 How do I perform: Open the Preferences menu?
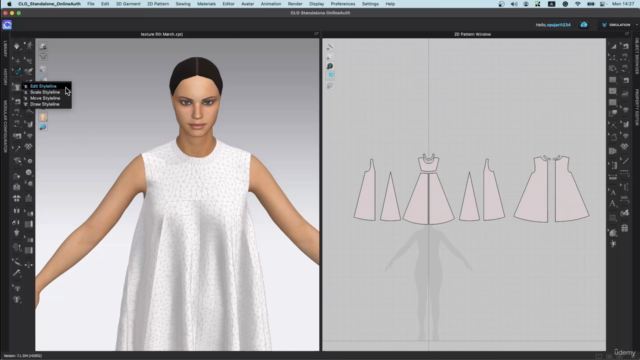pyautogui.click(x=343, y=4)
